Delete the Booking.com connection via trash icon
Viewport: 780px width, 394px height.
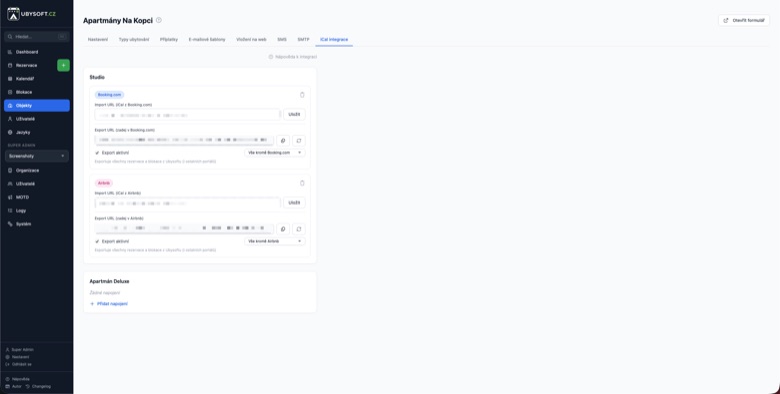(x=302, y=95)
